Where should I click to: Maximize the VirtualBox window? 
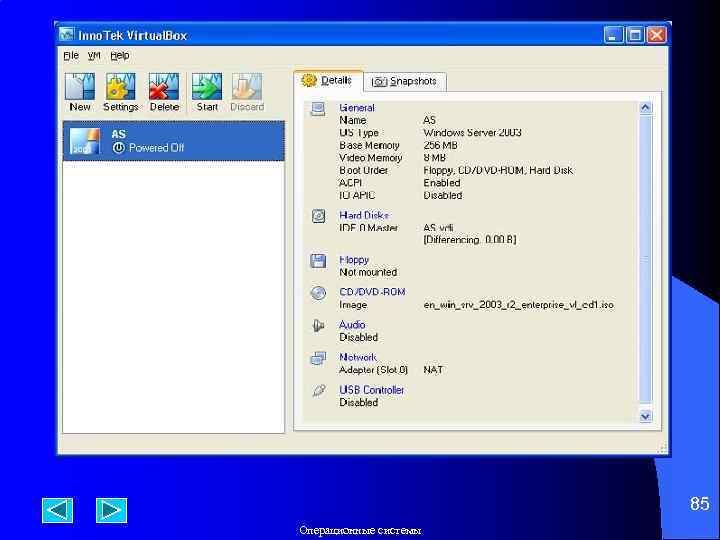pyautogui.click(x=635, y=35)
